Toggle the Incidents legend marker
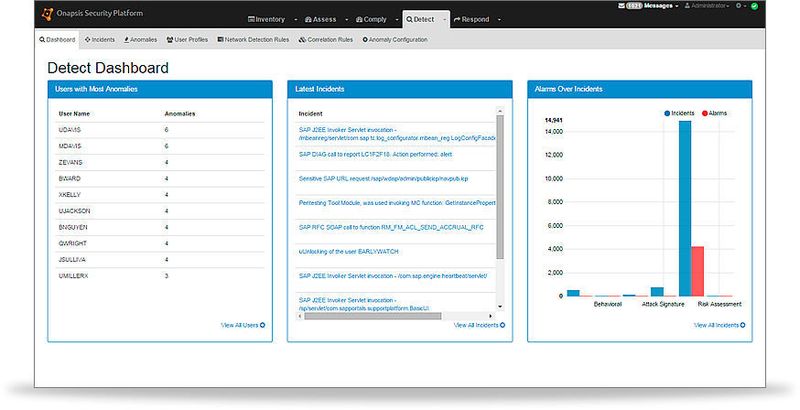The height and width of the screenshot is (410, 800). click(667, 113)
